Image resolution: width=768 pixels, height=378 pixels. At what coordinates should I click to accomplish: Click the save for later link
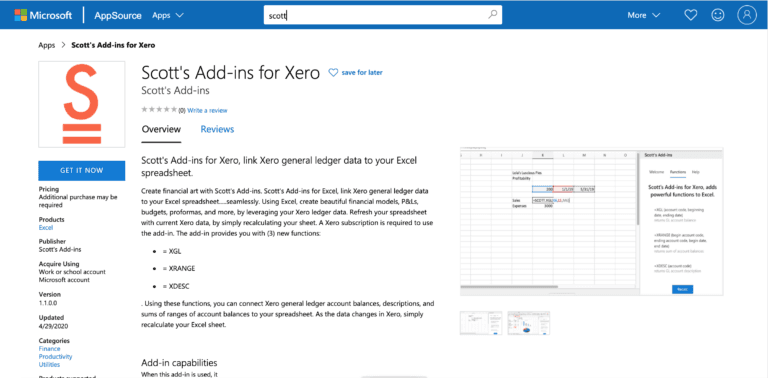tap(362, 72)
